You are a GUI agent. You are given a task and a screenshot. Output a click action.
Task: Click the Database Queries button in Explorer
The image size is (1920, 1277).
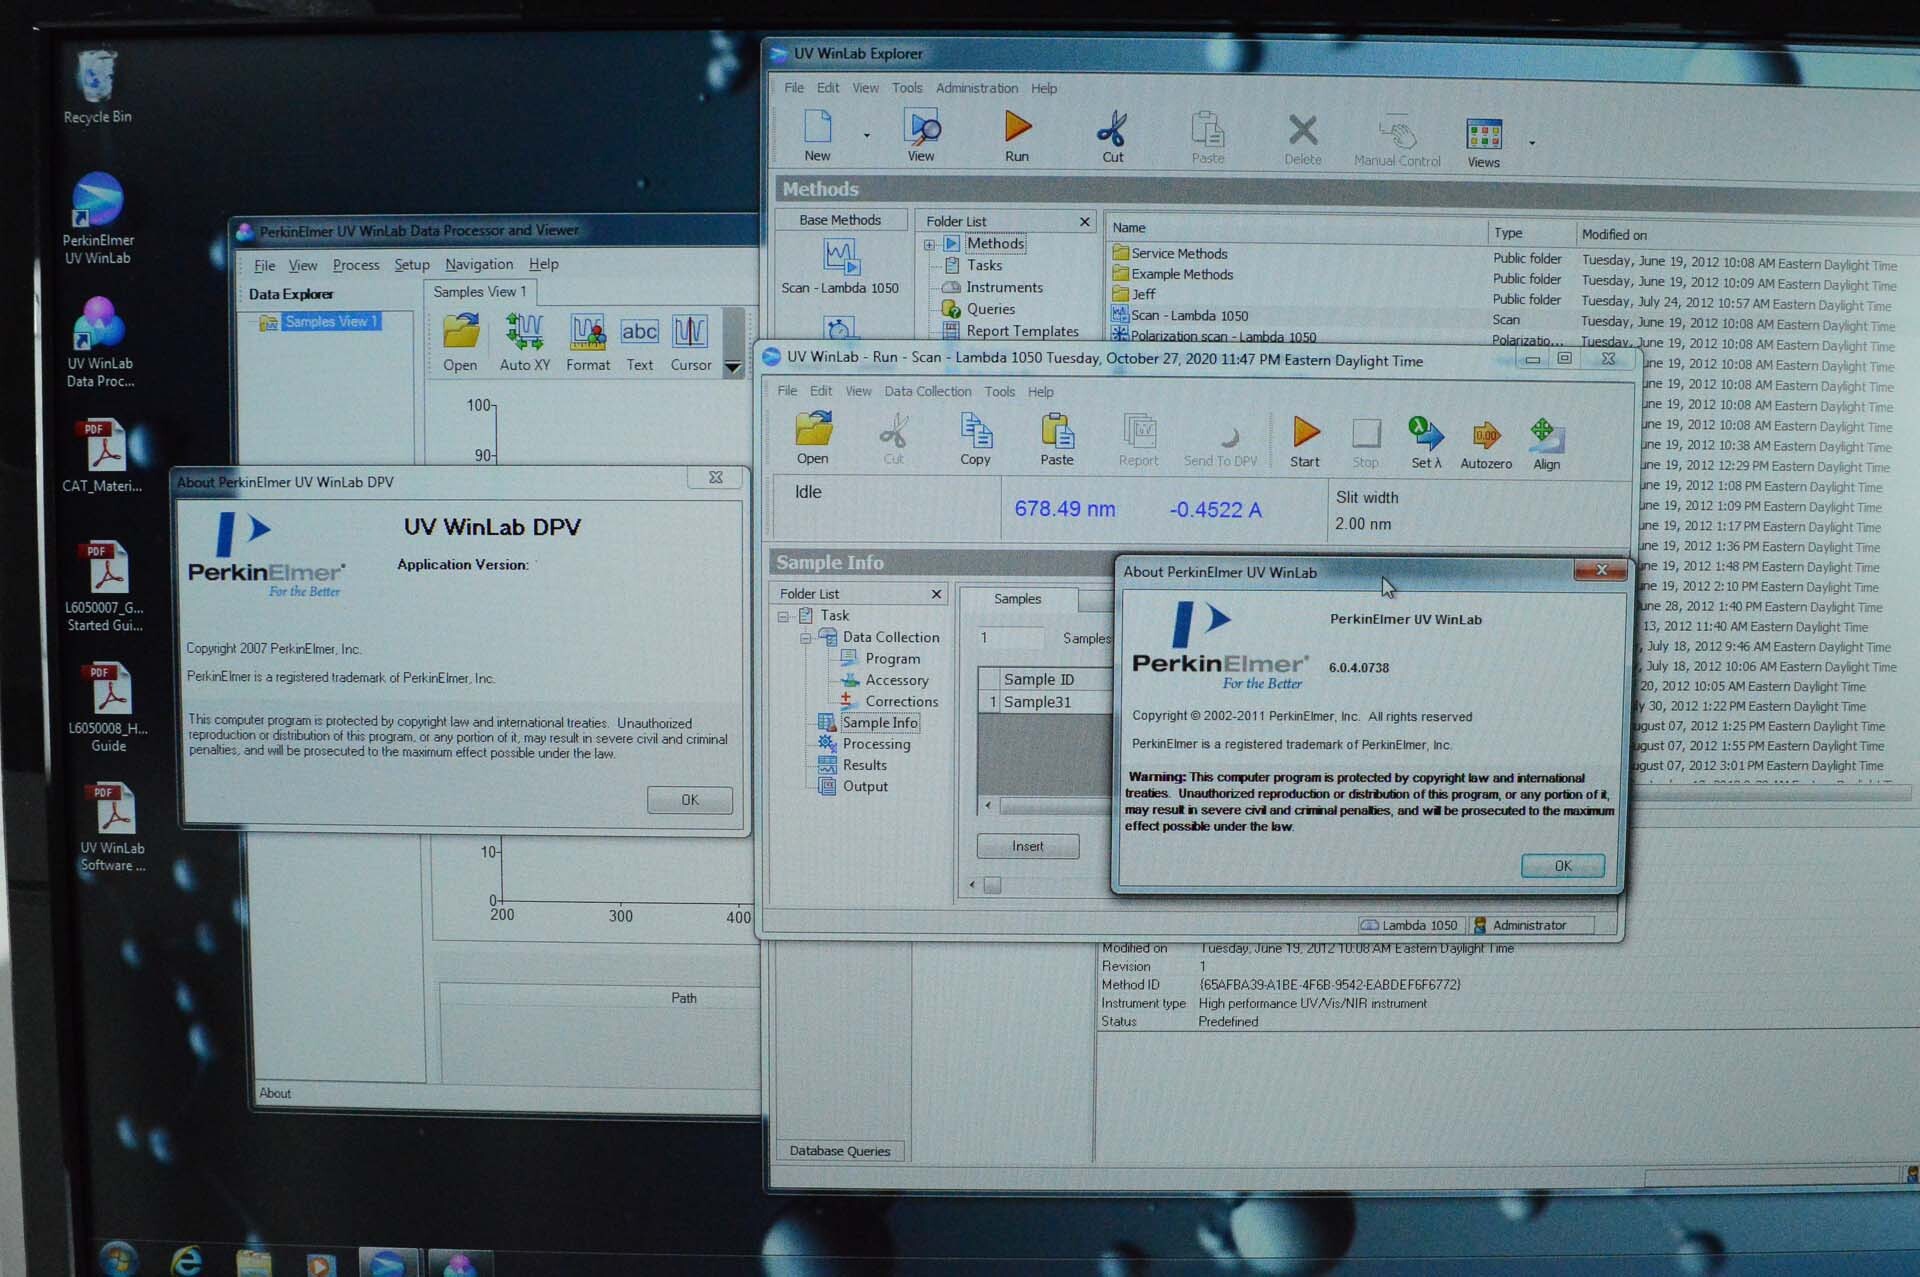click(840, 1151)
